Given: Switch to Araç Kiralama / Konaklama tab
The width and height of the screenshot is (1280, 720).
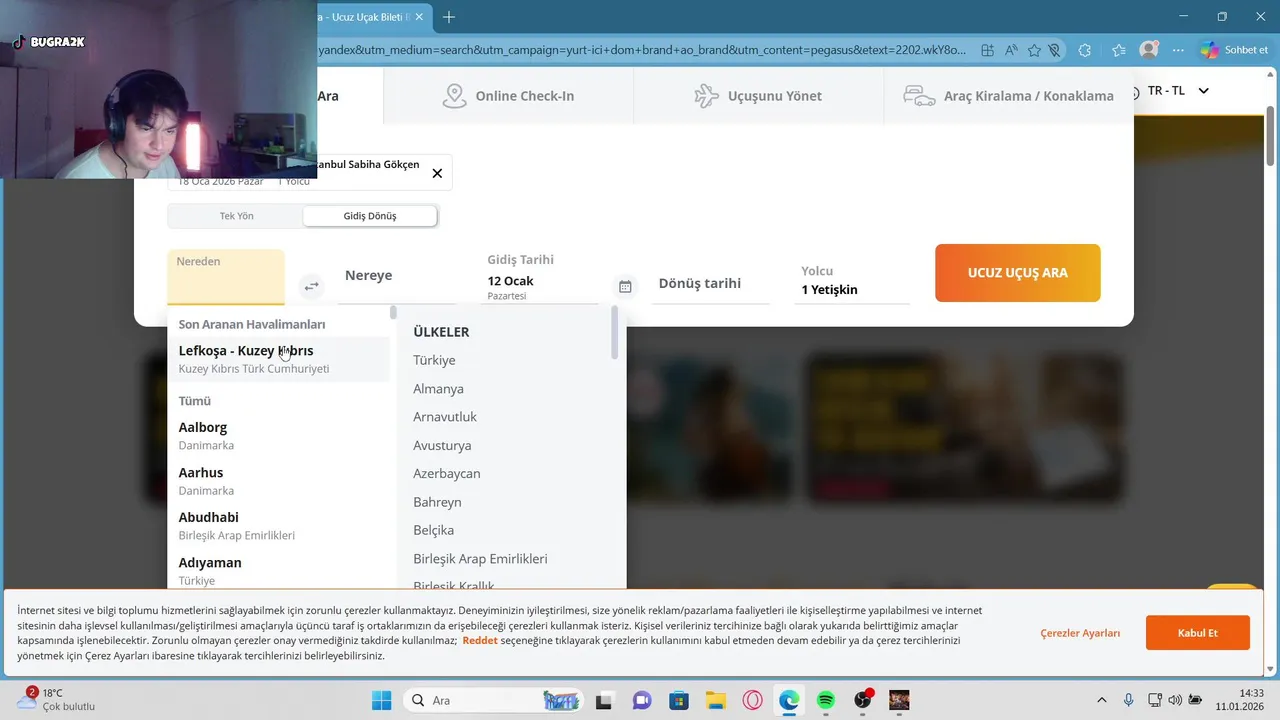Looking at the screenshot, I should click(1008, 96).
